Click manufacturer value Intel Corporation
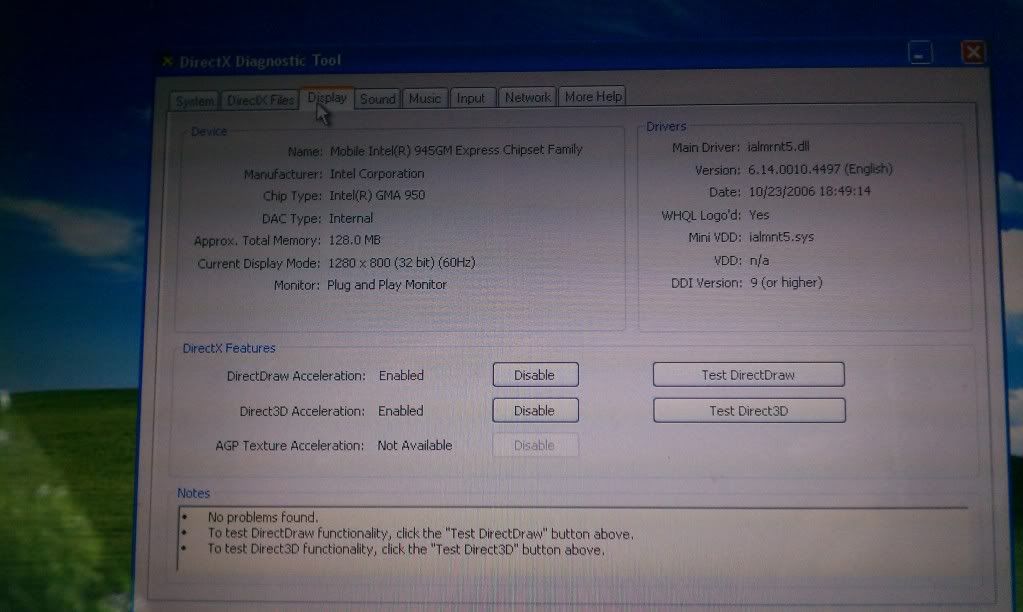Screen dimensions: 1023x612 pyautogui.click(x=377, y=174)
